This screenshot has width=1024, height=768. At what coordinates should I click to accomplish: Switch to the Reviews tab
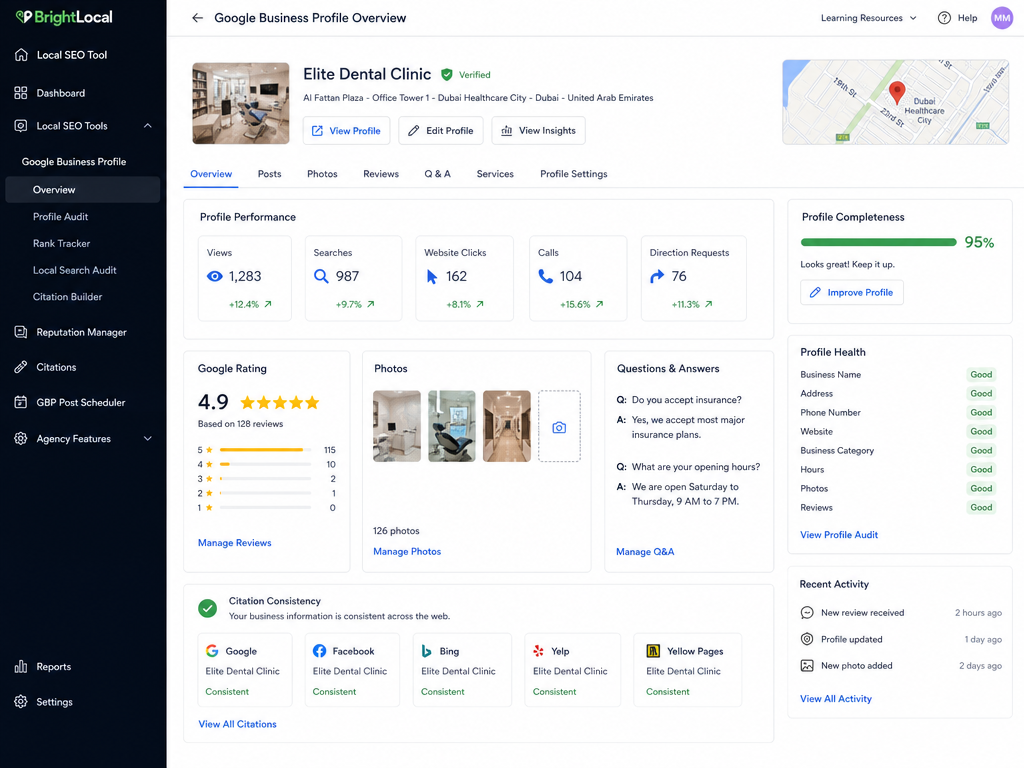tap(381, 174)
